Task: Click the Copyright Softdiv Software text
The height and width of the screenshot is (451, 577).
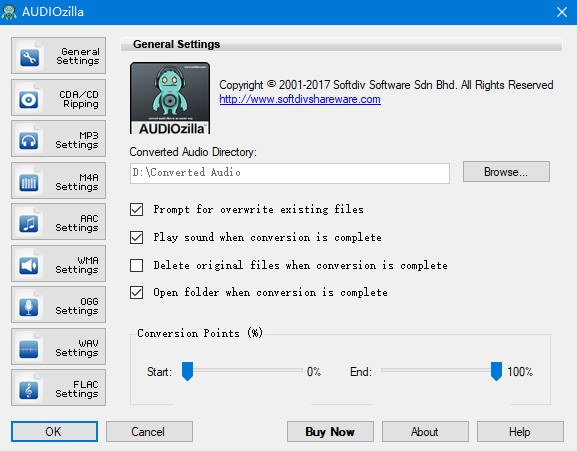Action: (386, 85)
